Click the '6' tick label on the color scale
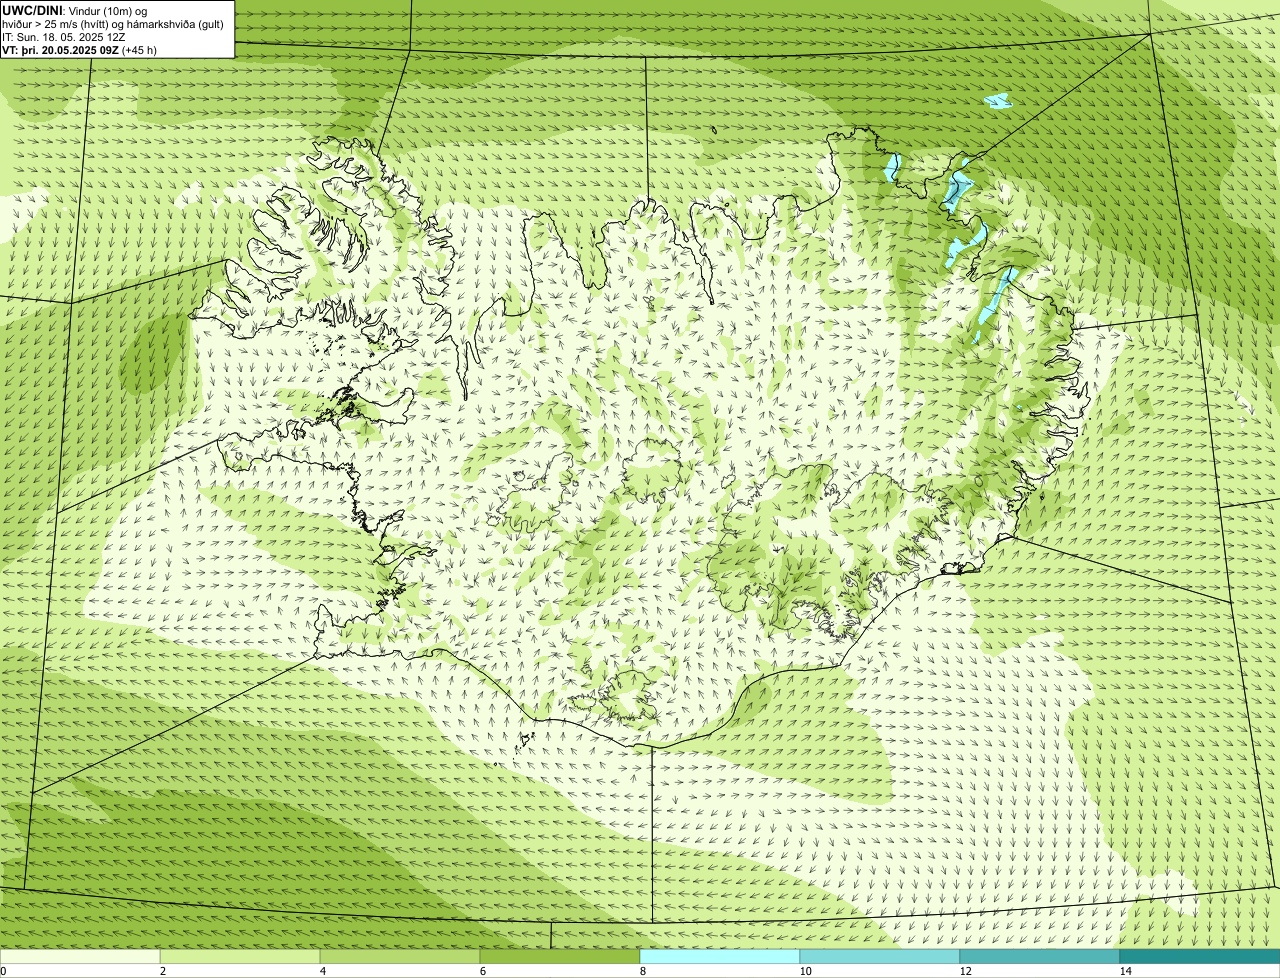1280x978 pixels. click(x=482, y=971)
